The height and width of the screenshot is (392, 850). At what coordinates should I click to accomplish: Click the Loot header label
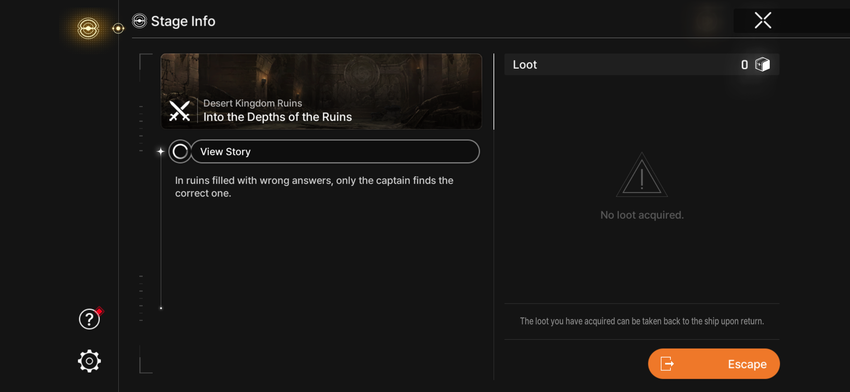pos(525,65)
